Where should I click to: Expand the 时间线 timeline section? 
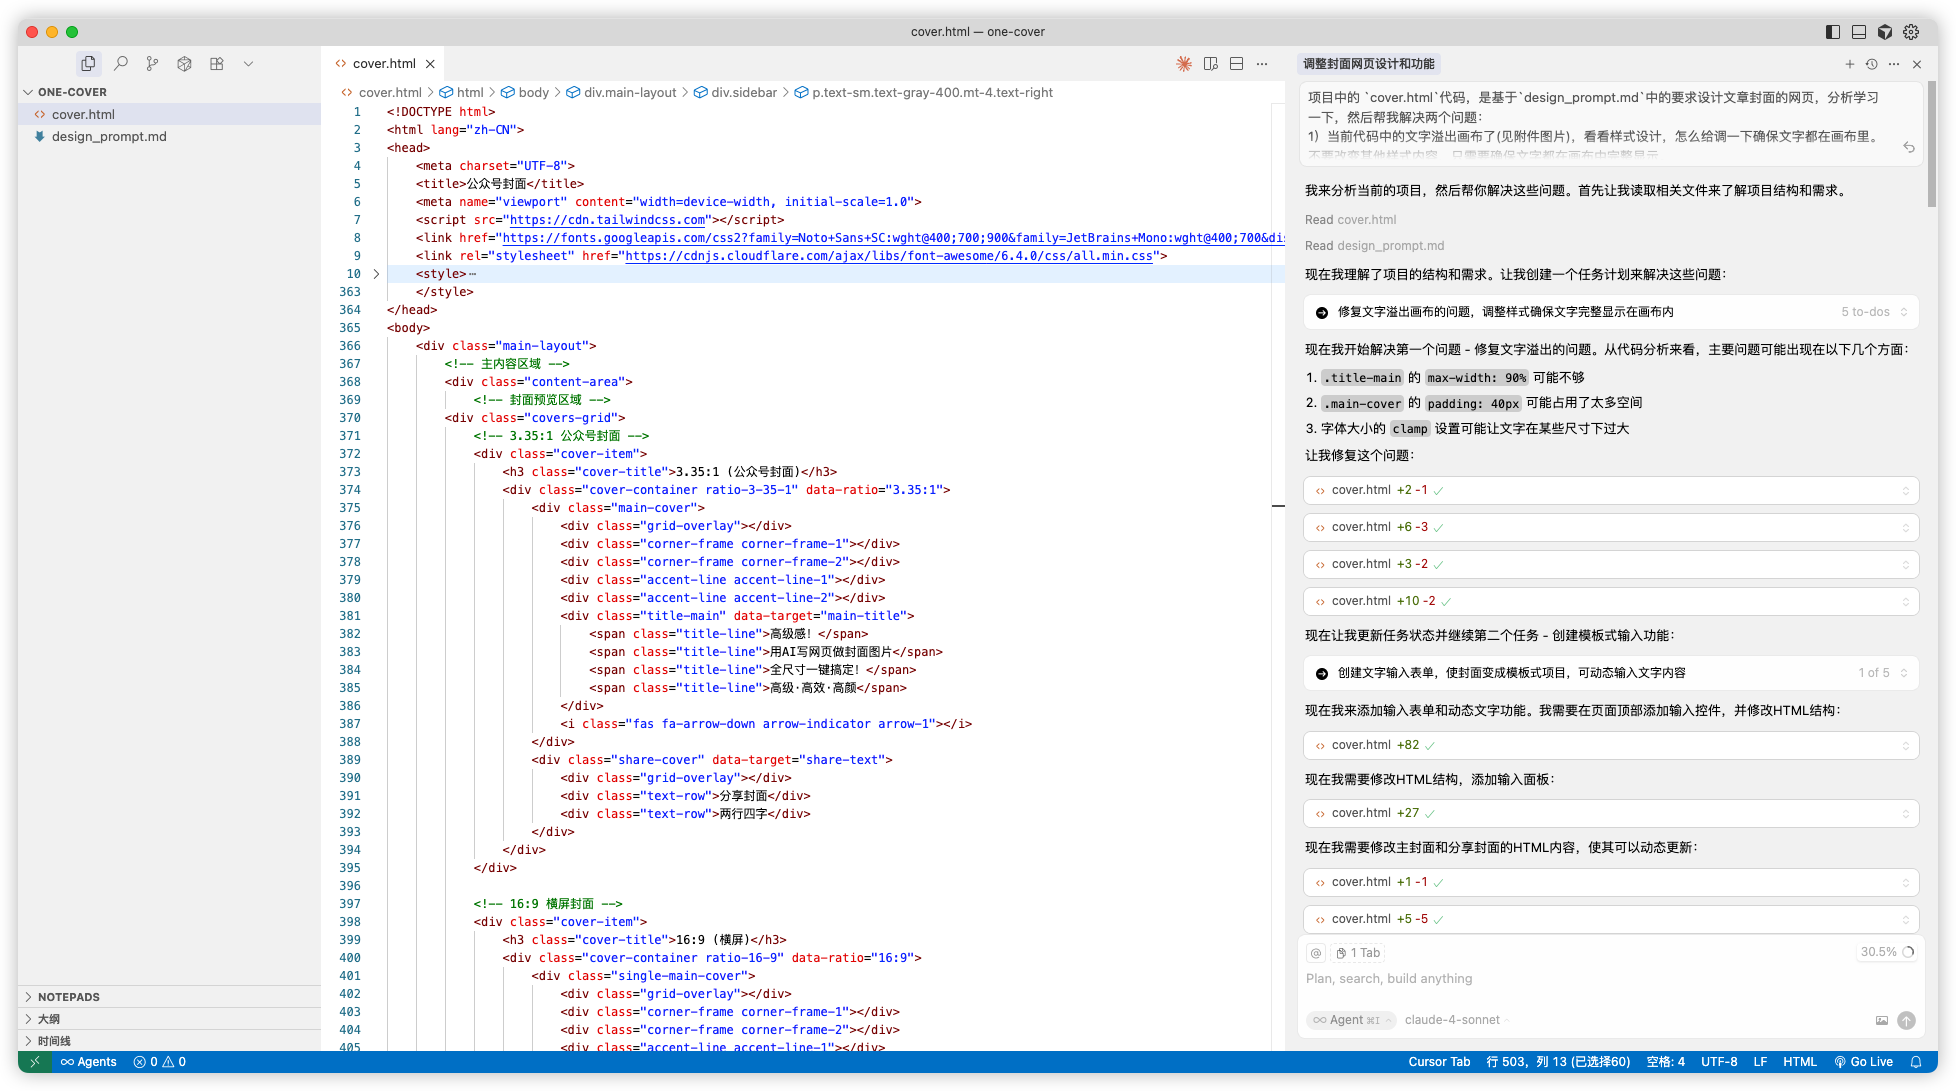(169, 1041)
